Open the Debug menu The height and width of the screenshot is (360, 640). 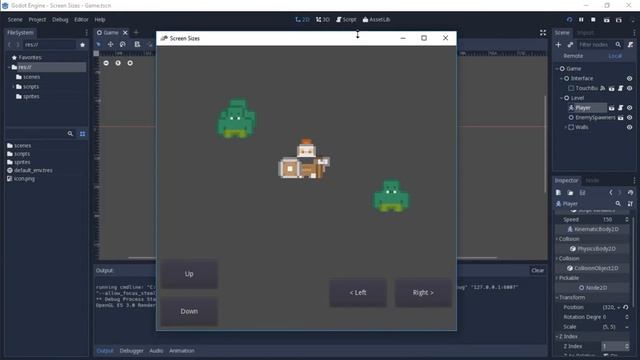[x=60, y=20]
